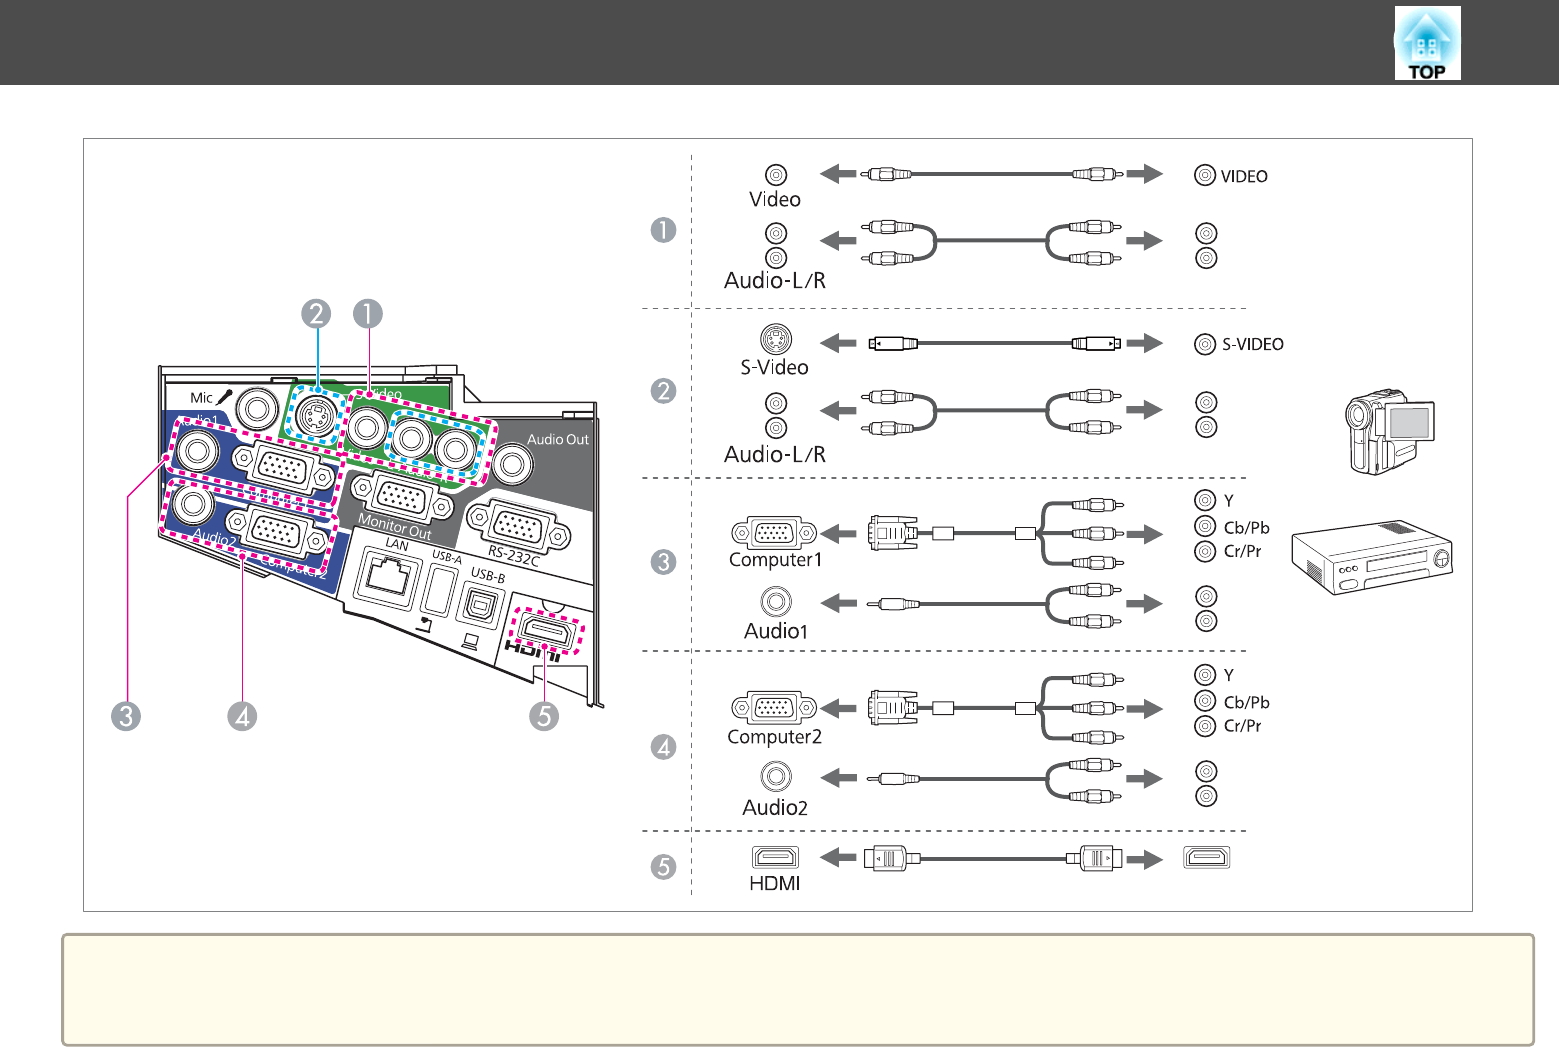Click the round S-Video socket on the projector panel
Image resolution: width=1559 pixels, height=1047 pixels.
[x=316, y=416]
